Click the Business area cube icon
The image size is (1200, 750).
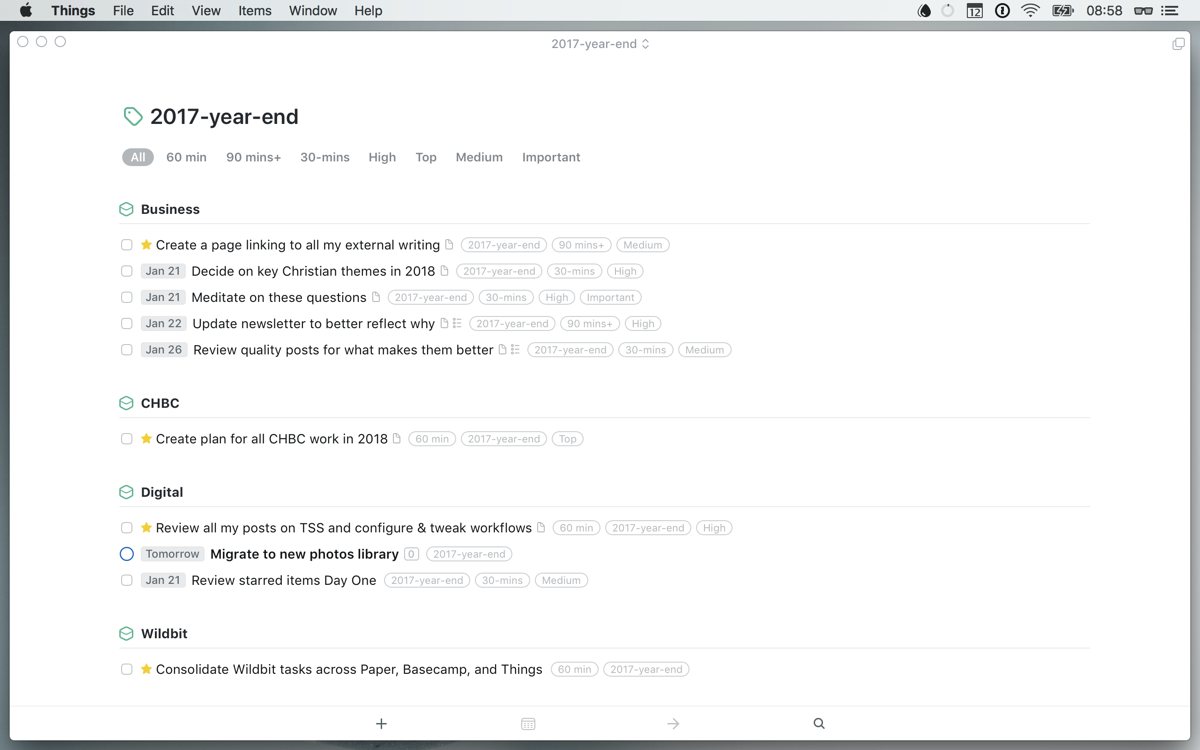coord(126,209)
